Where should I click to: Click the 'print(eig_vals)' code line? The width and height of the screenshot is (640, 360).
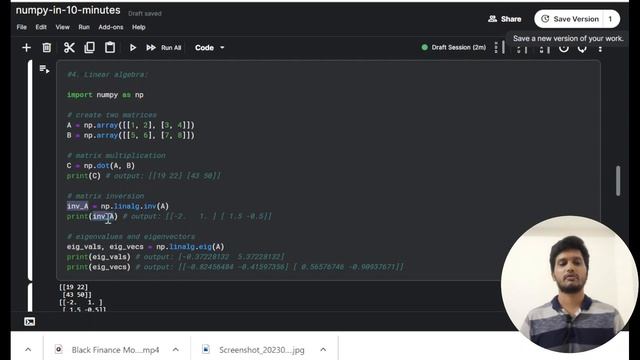click(98, 257)
